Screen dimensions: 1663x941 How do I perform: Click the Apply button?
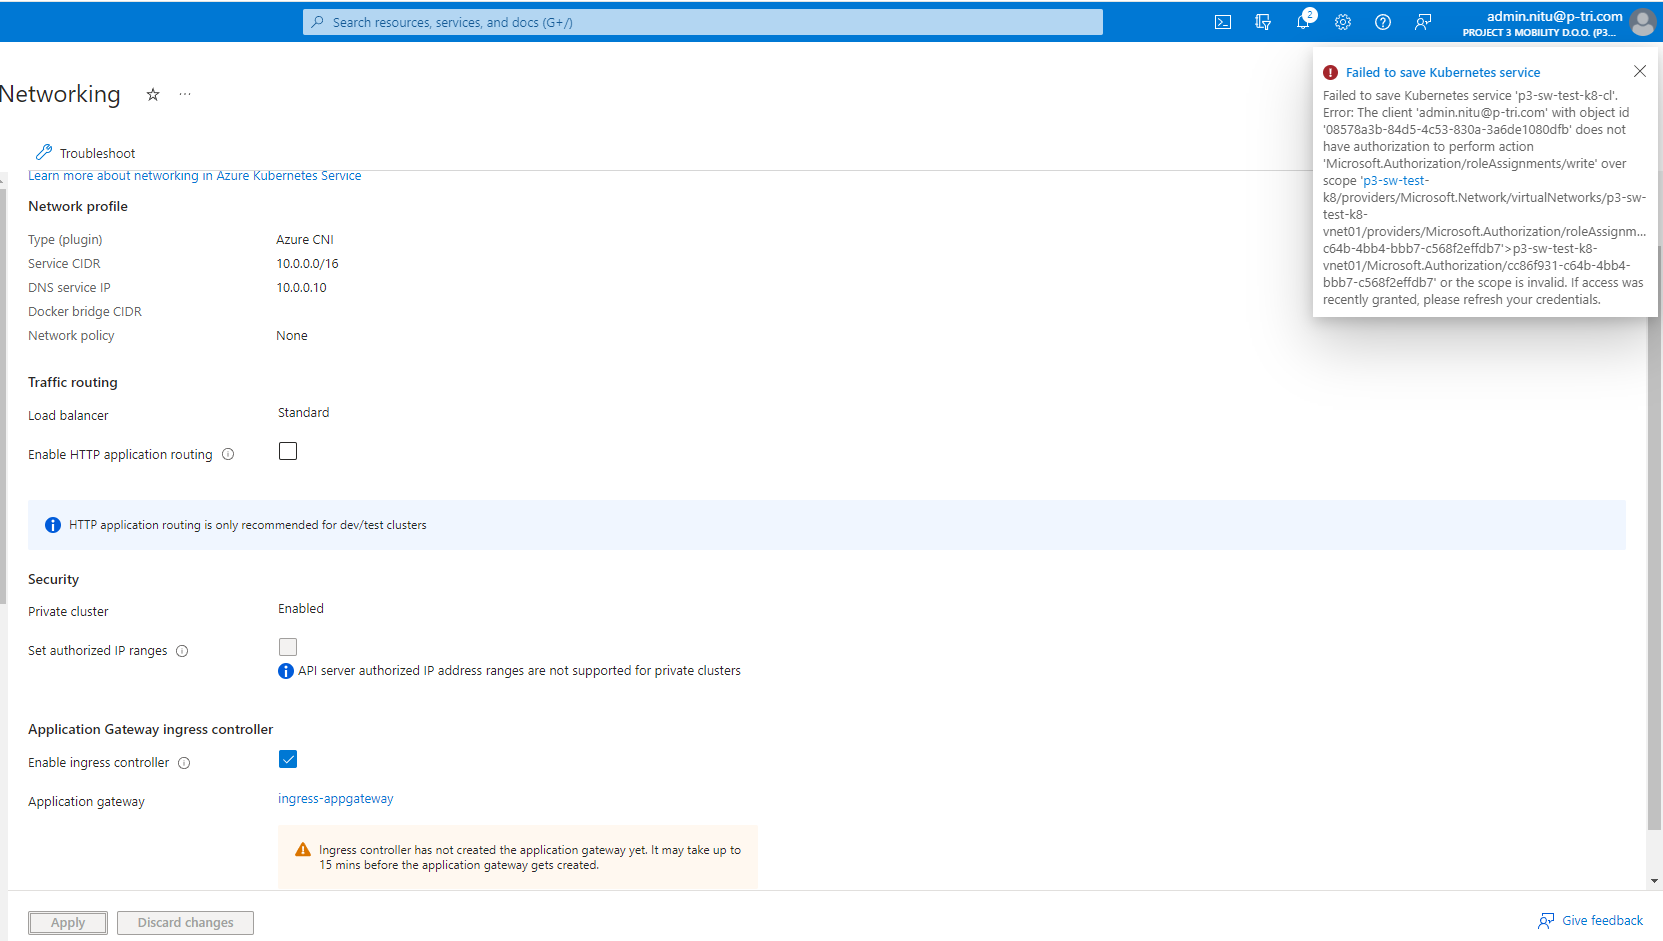[68, 923]
